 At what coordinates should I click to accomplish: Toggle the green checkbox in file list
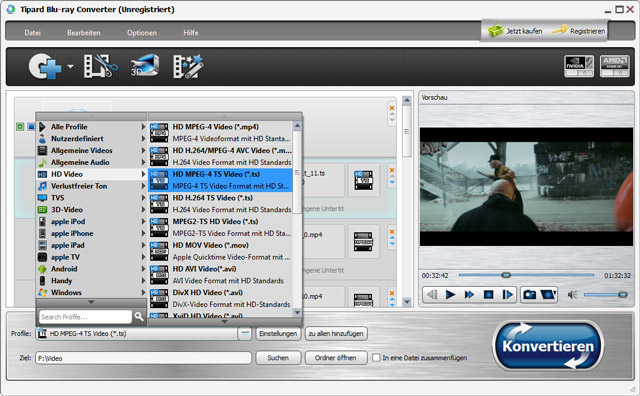coord(20,127)
